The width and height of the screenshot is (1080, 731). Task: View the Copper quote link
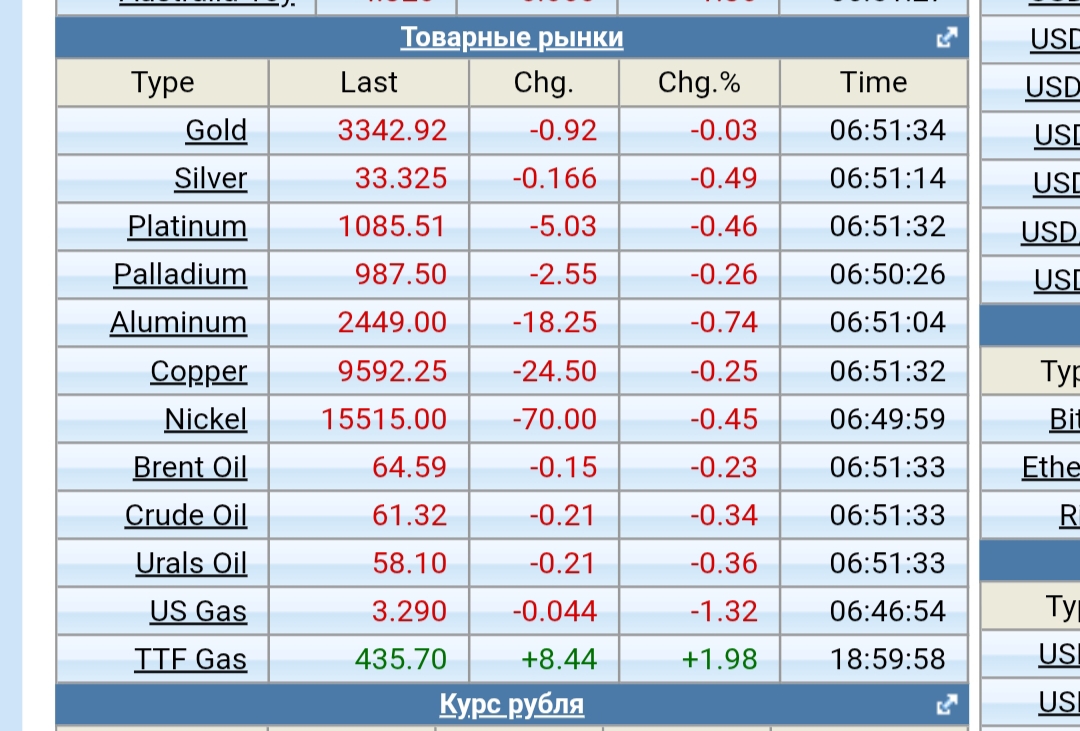pyautogui.click(x=198, y=371)
